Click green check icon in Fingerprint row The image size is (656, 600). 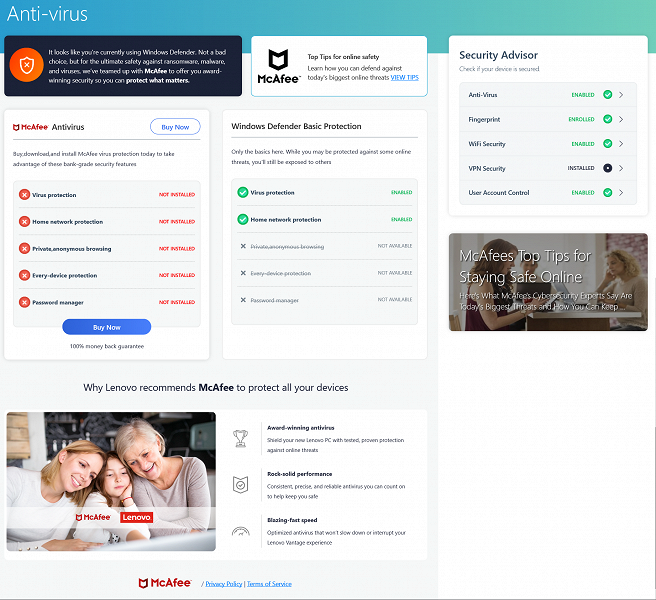(607, 119)
